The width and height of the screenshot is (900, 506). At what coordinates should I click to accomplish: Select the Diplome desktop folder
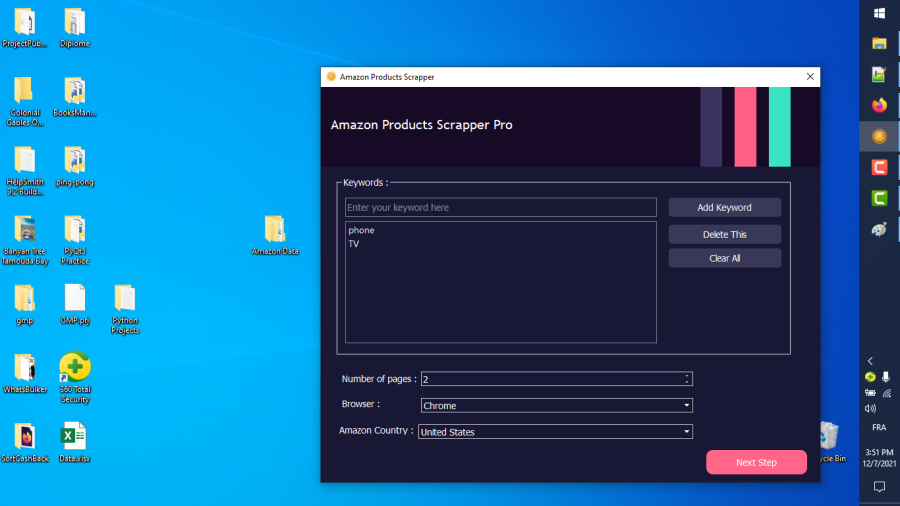pyautogui.click(x=75, y=28)
